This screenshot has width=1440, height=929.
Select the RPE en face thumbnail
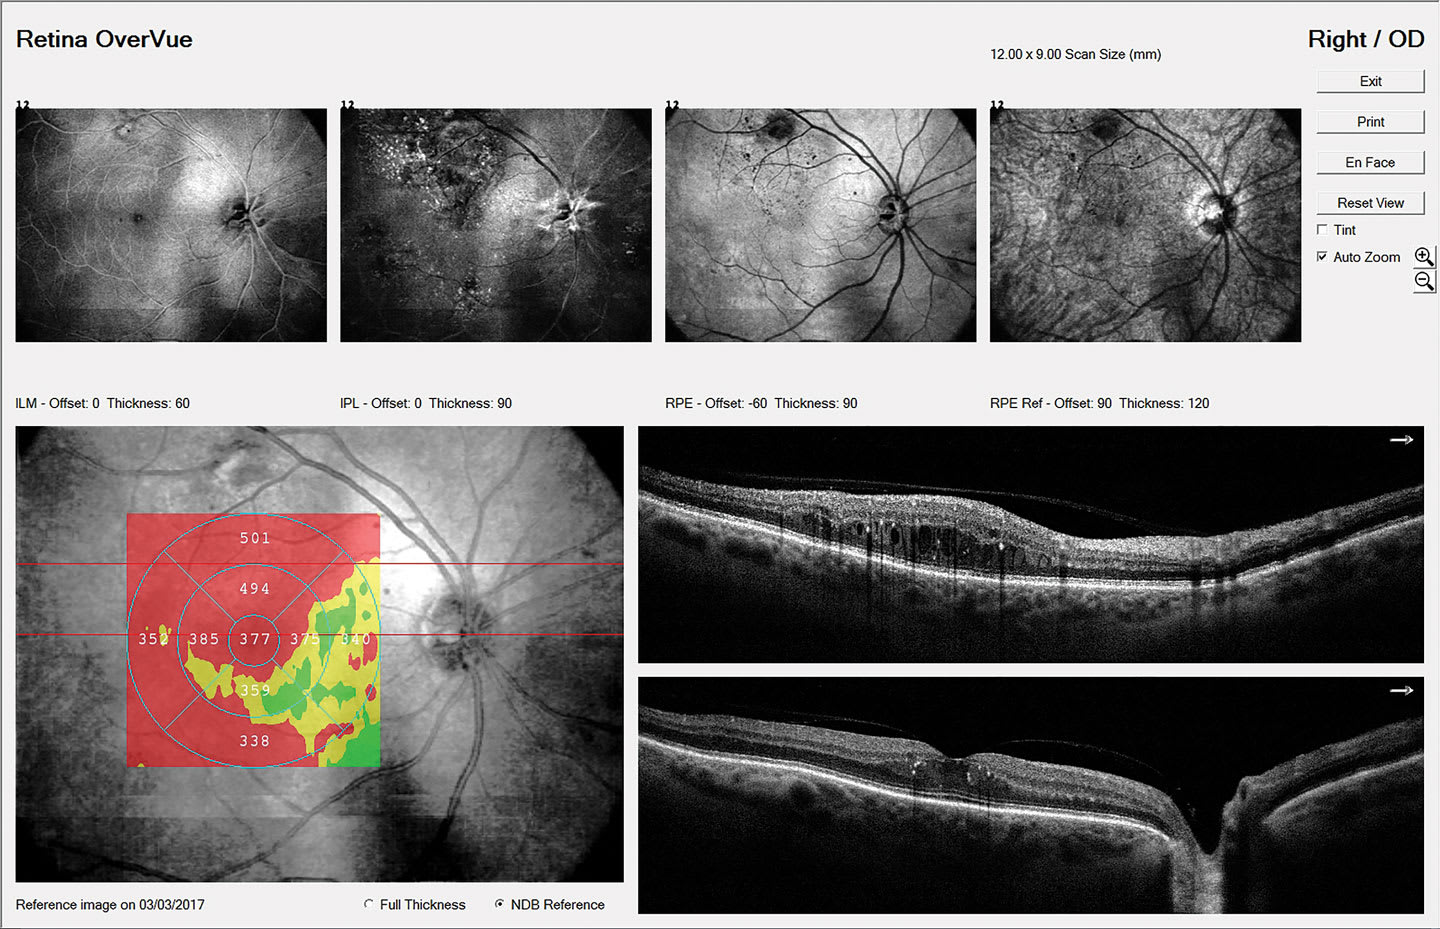(x=821, y=225)
